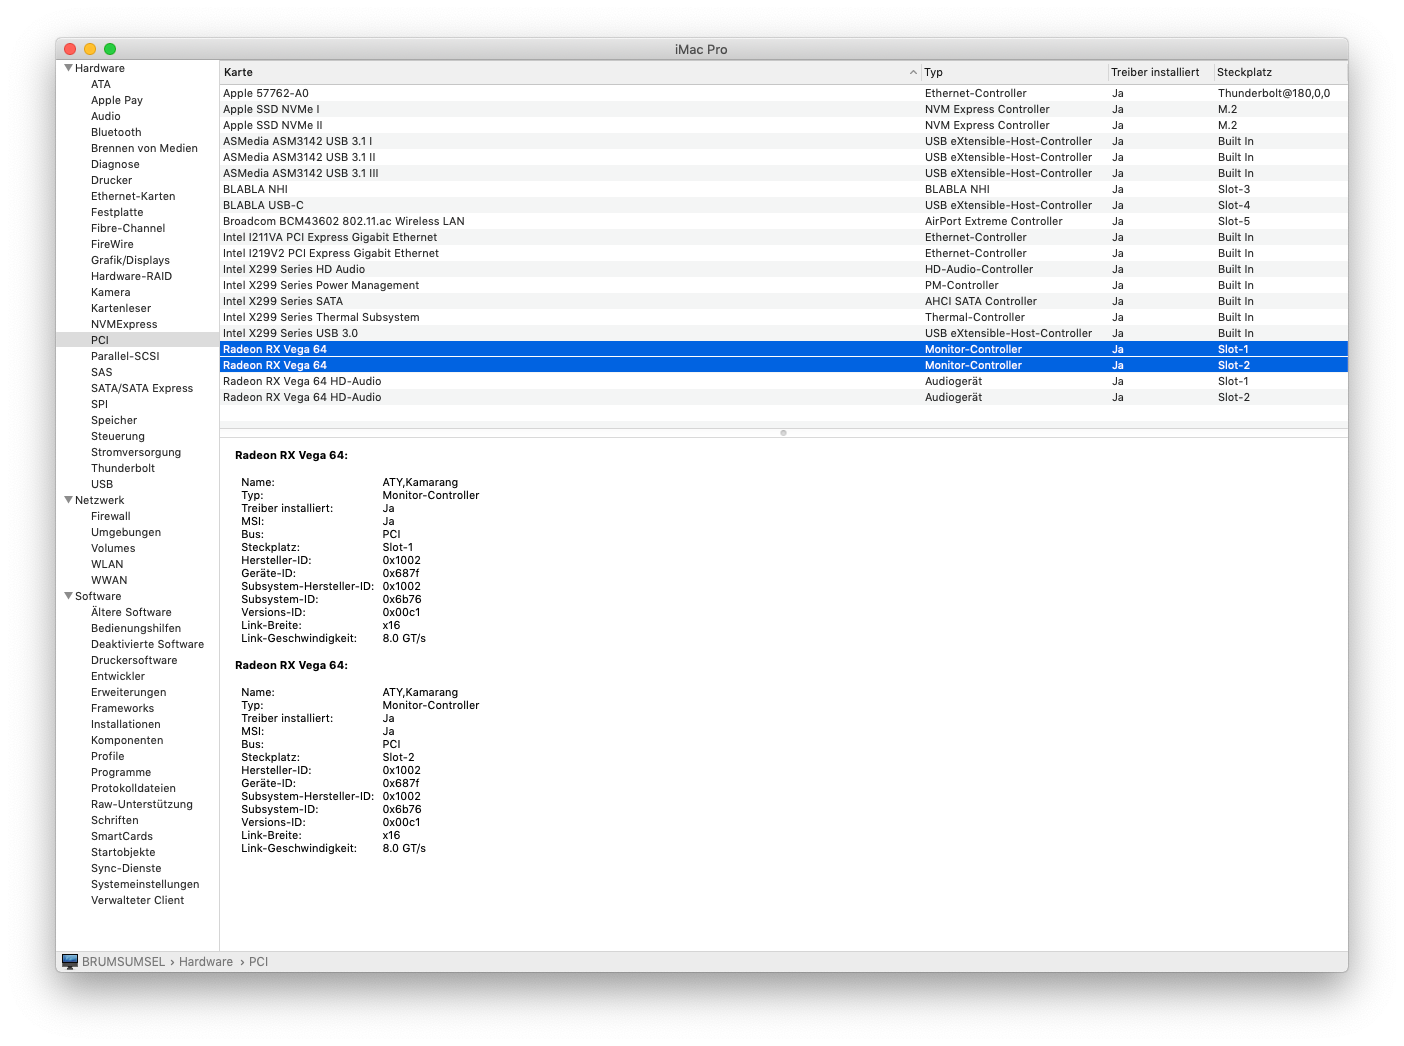Viewport: 1404px width, 1046px height.
Task: Select ATA in the sidebar
Action: pos(101,84)
